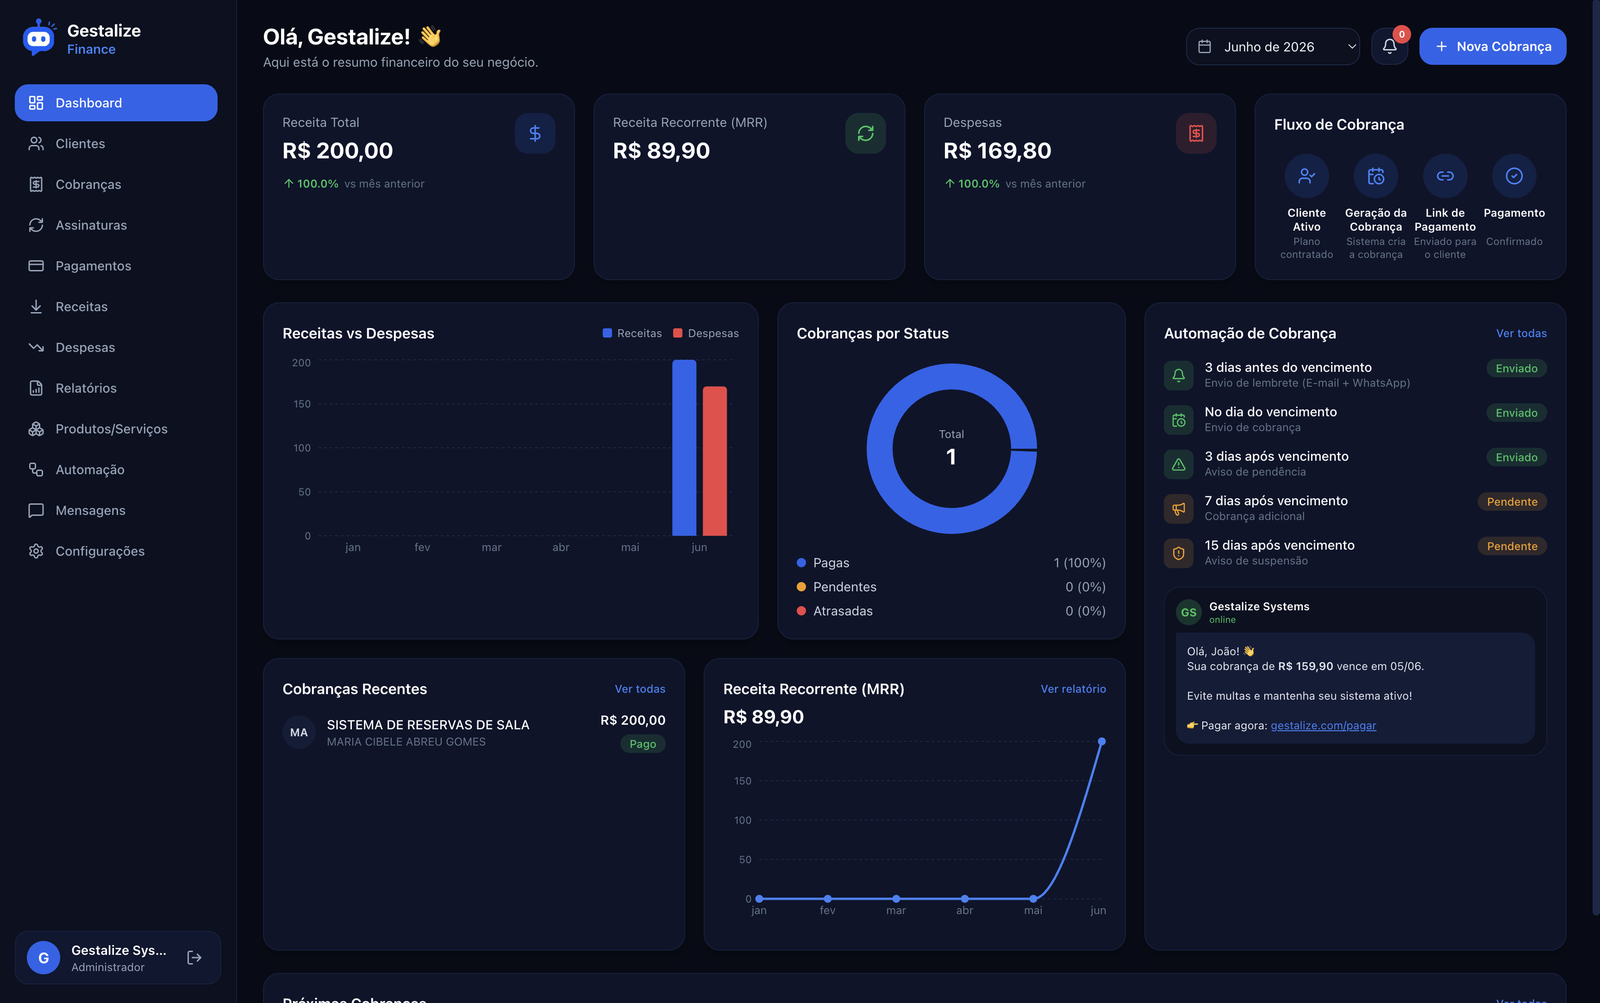Open Automação in the sidebar
Viewport: 1600px width, 1003px height.
(116, 470)
